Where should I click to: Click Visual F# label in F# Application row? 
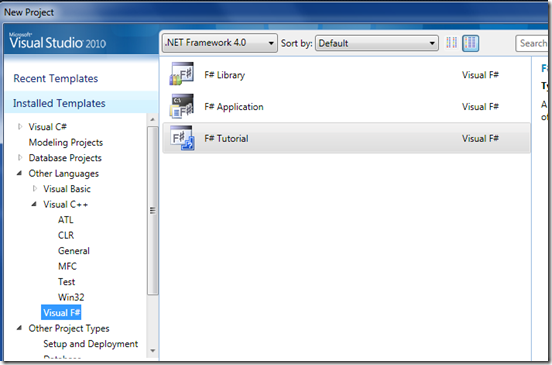[x=480, y=106]
